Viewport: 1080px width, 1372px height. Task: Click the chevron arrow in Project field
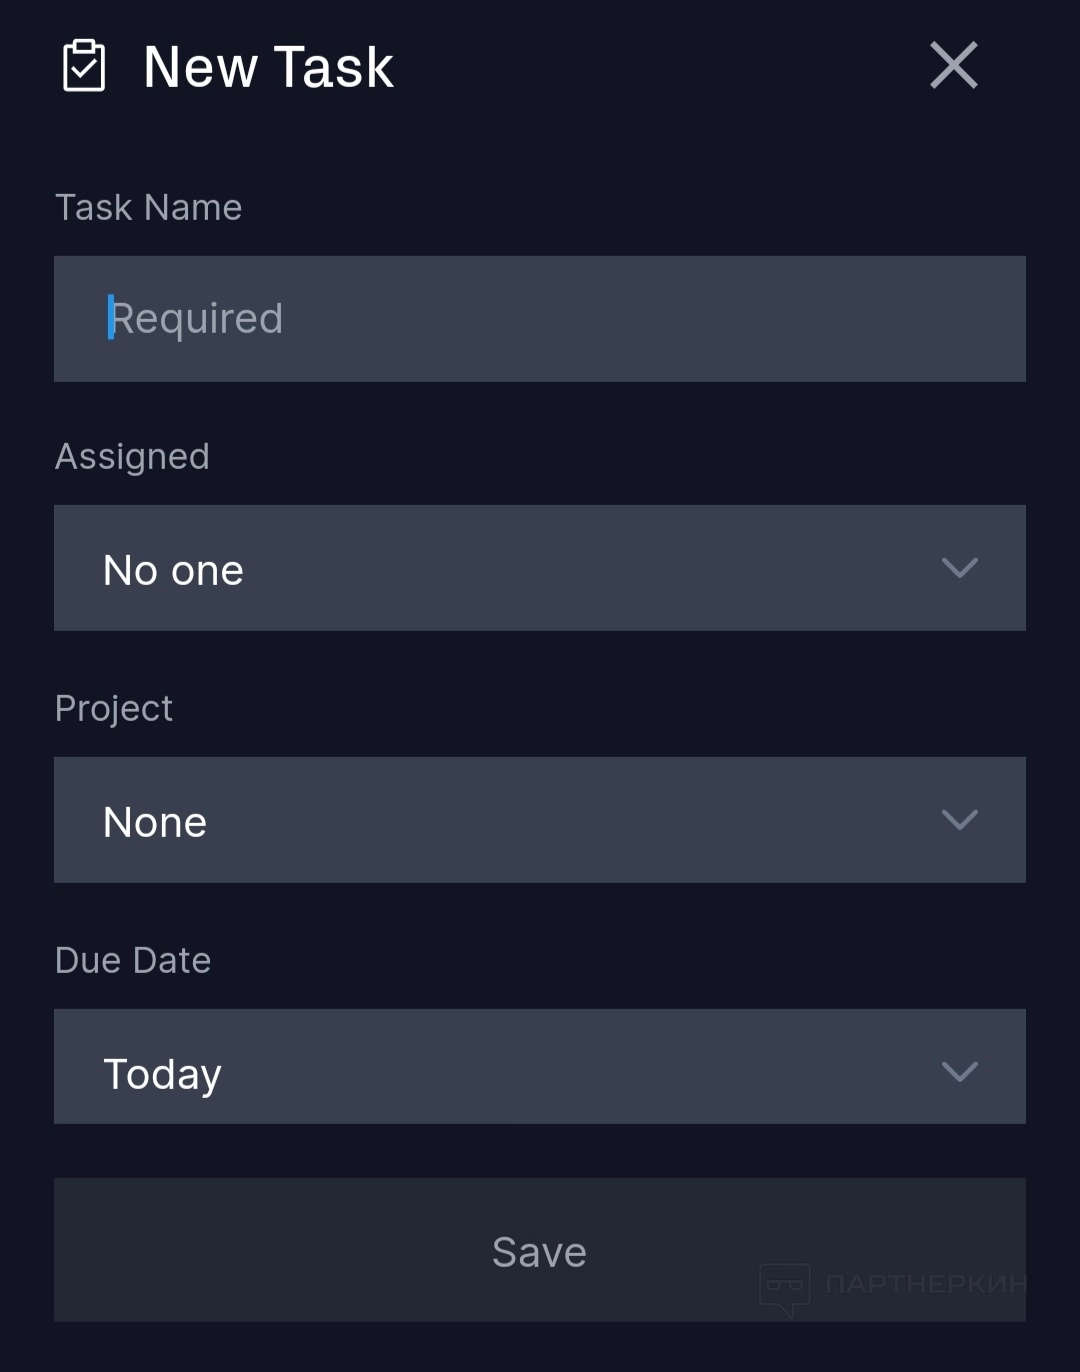click(960, 821)
